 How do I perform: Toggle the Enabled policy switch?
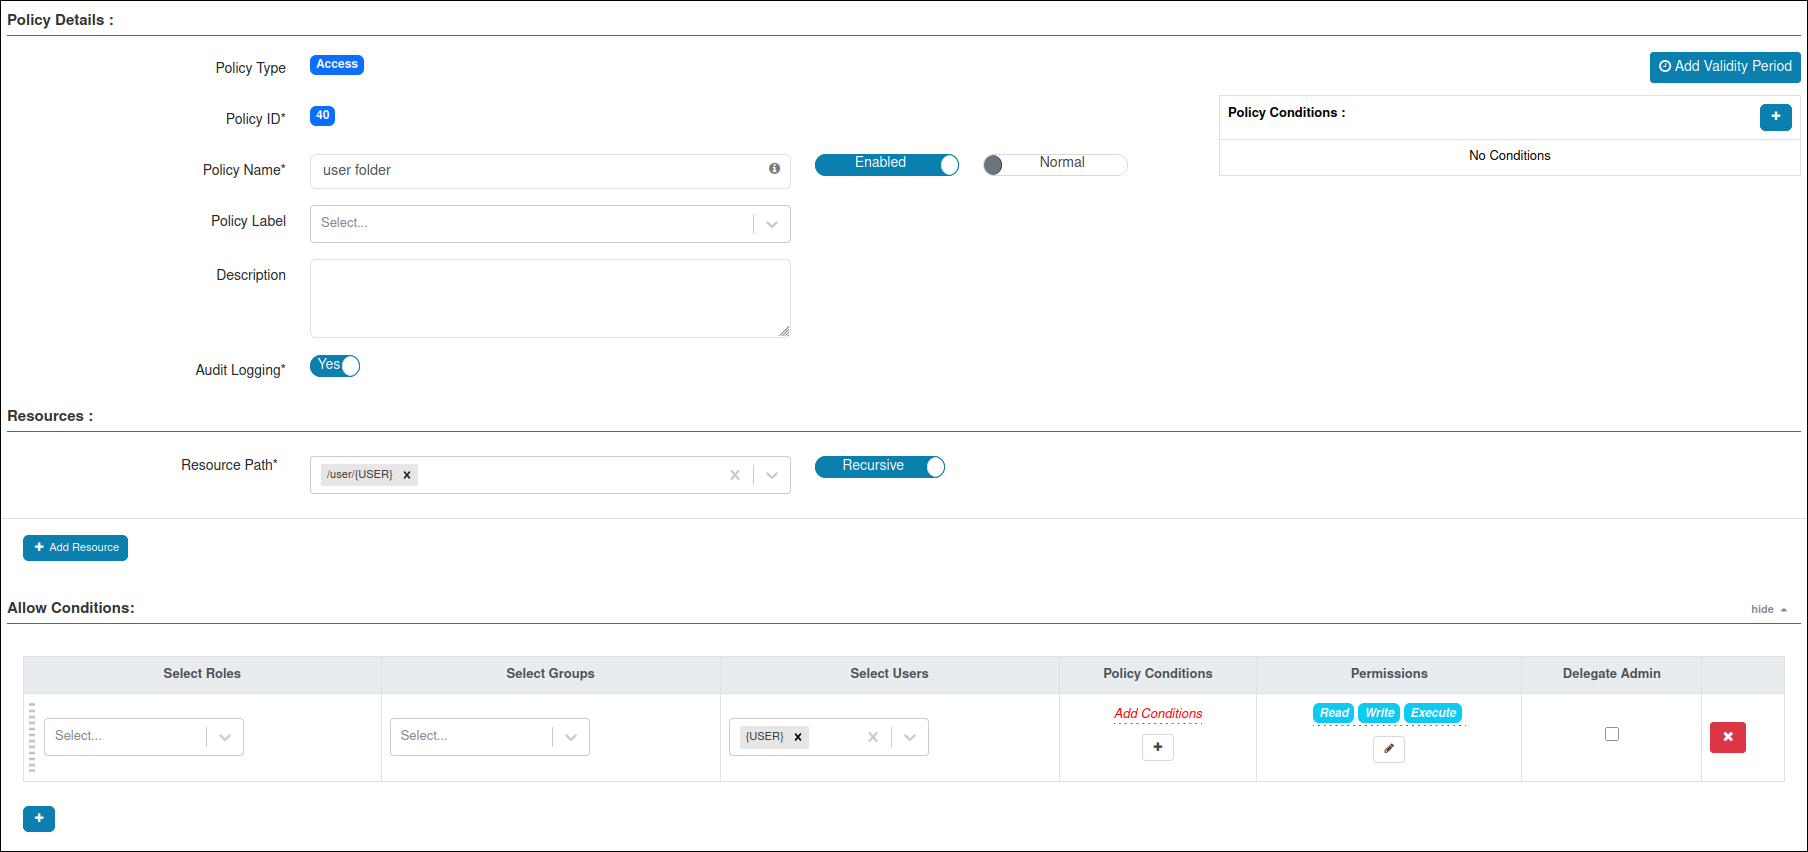[x=886, y=164]
